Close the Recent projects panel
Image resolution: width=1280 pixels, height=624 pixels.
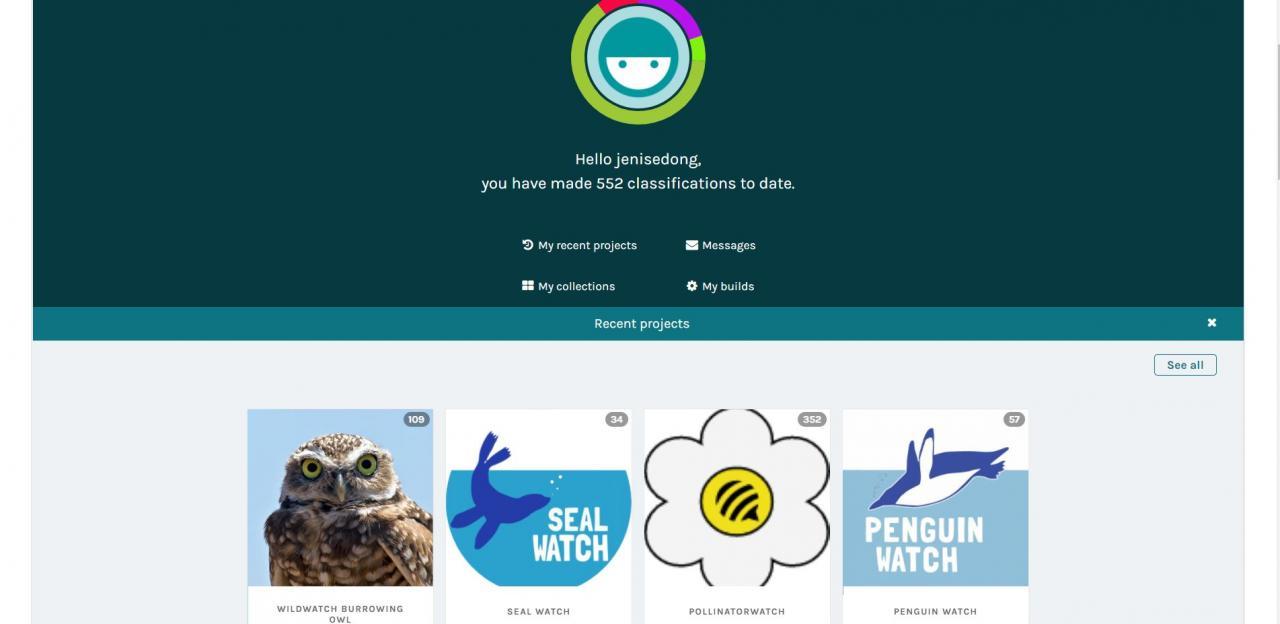point(1212,323)
